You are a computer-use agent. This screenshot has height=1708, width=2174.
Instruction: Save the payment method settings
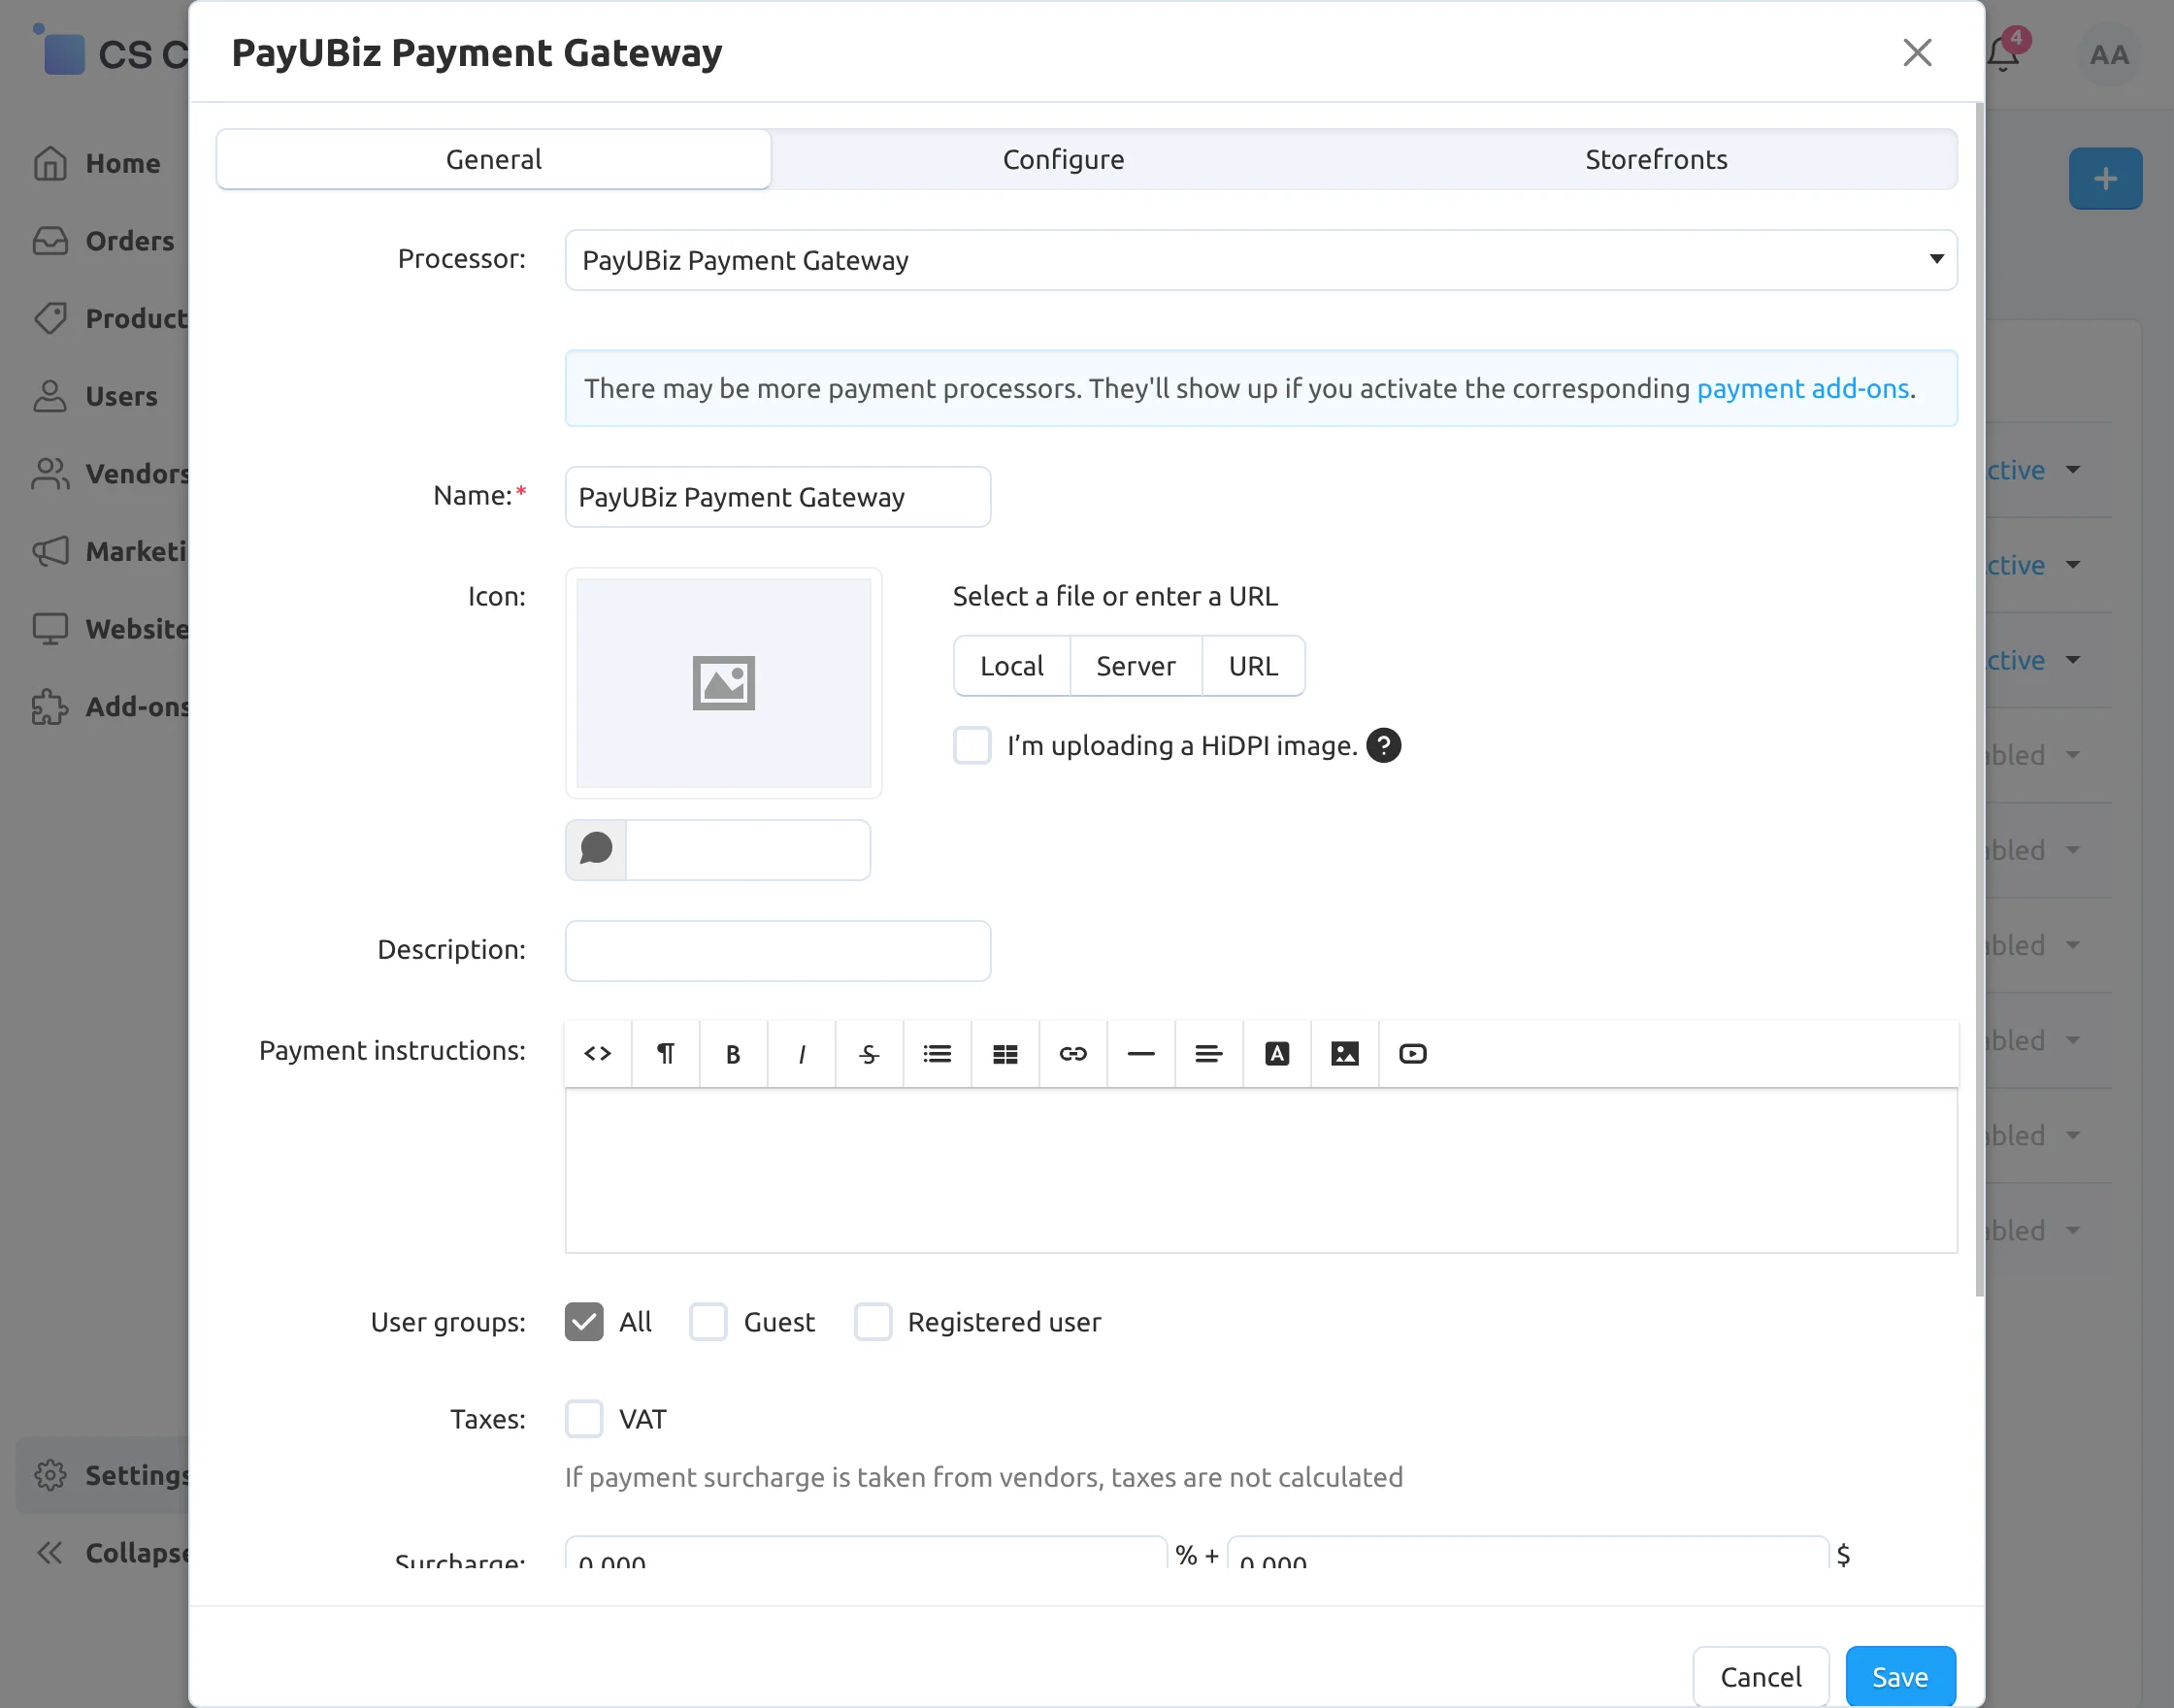1900,1677
